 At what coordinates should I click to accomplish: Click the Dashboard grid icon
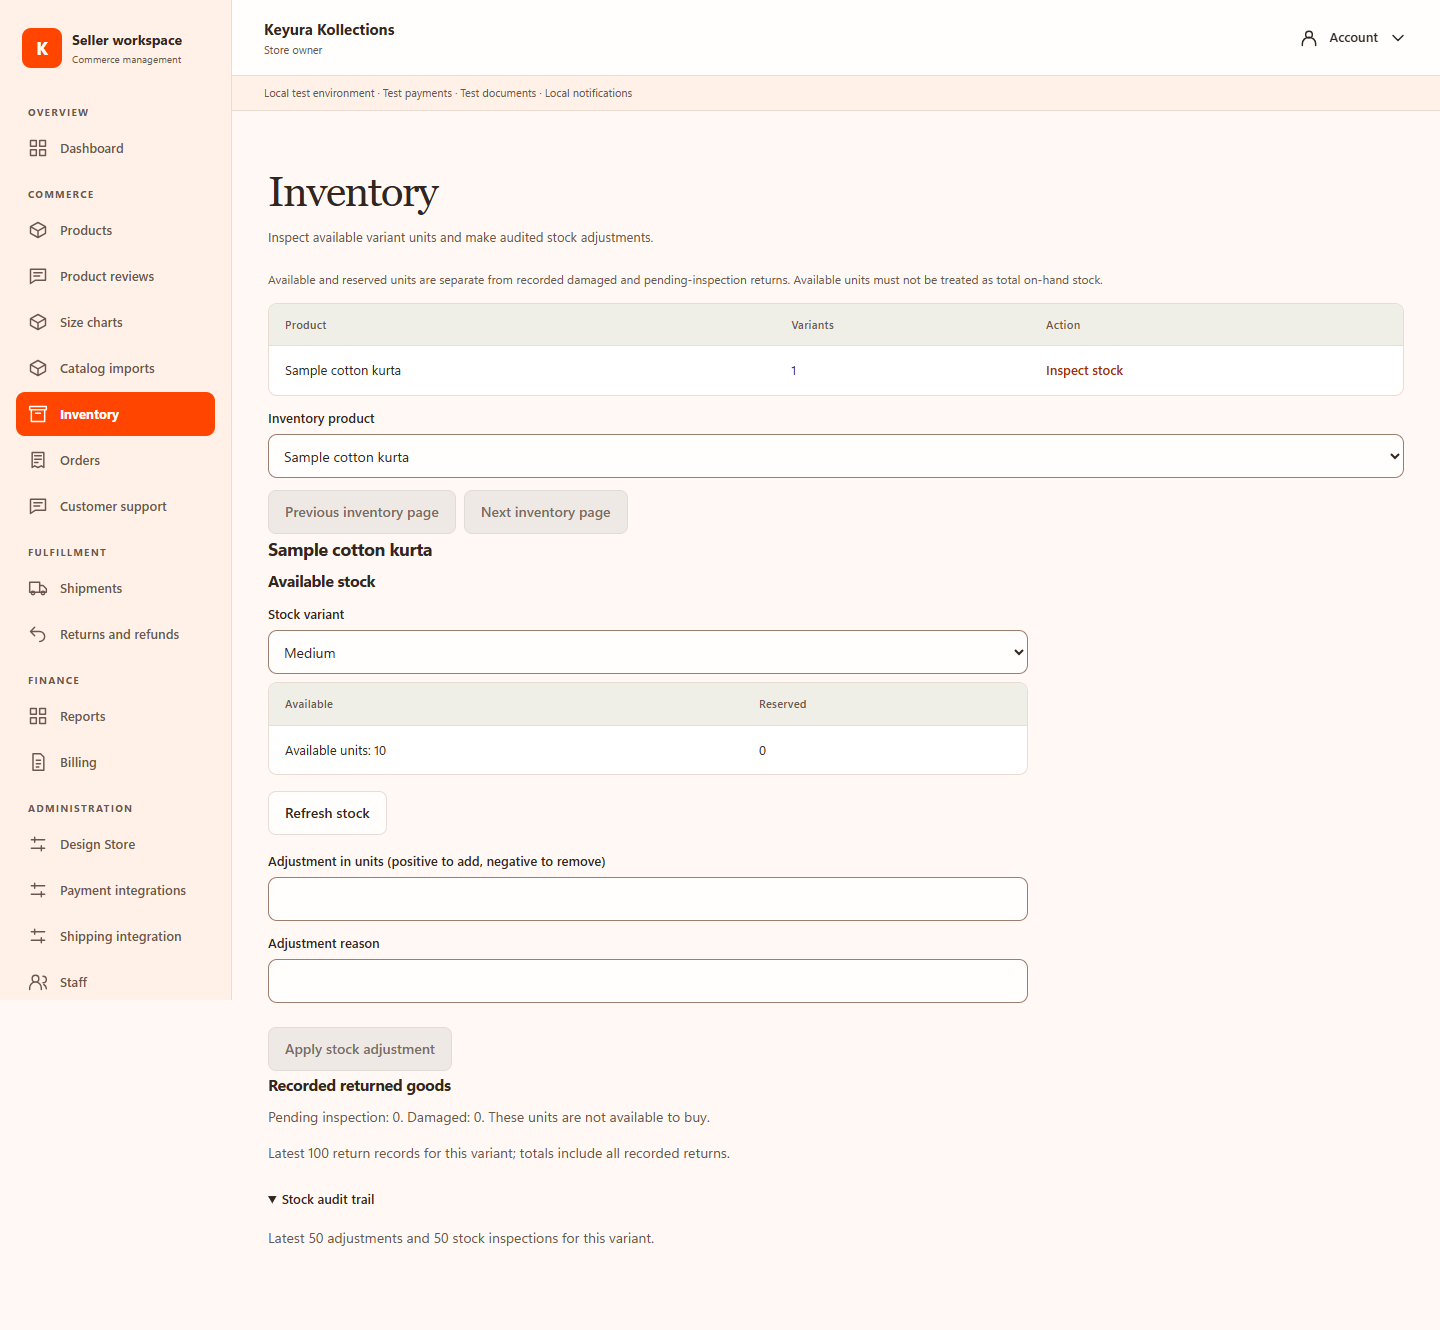(x=38, y=148)
